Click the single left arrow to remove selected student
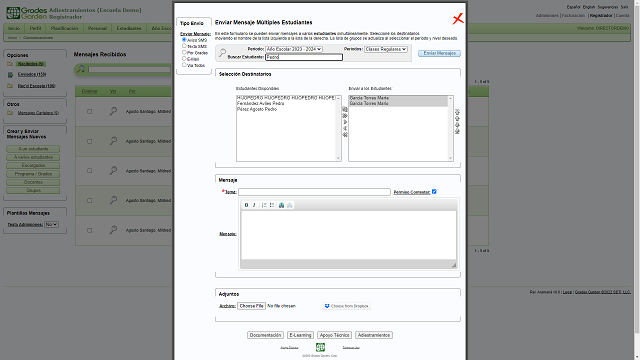This screenshot has width=640, height=360. click(x=345, y=128)
